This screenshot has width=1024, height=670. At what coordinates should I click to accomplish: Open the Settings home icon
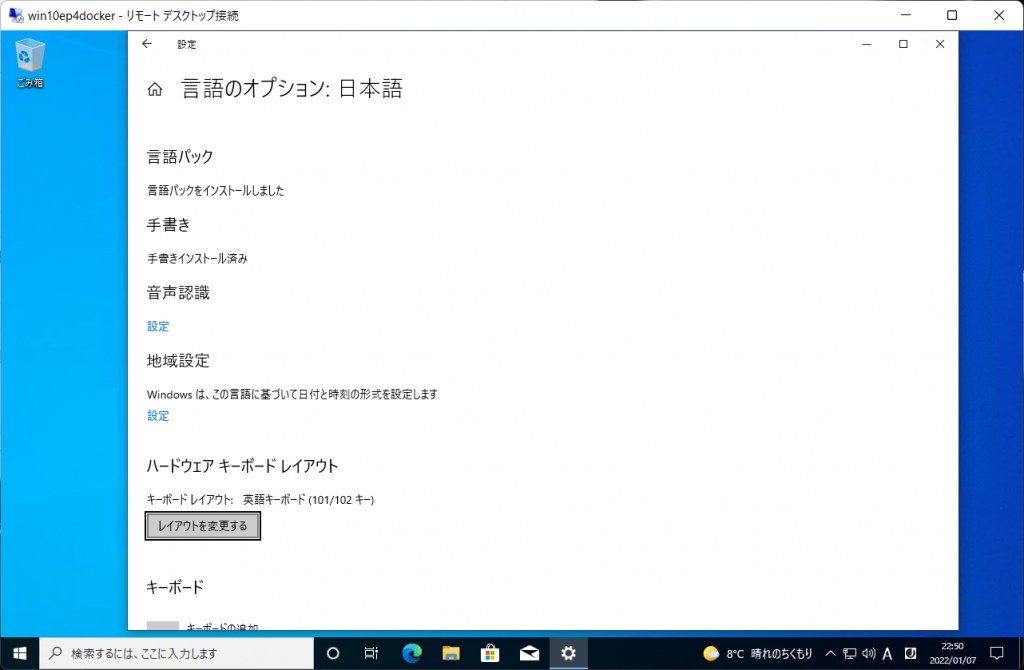pyautogui.click(x=155, y=89)
